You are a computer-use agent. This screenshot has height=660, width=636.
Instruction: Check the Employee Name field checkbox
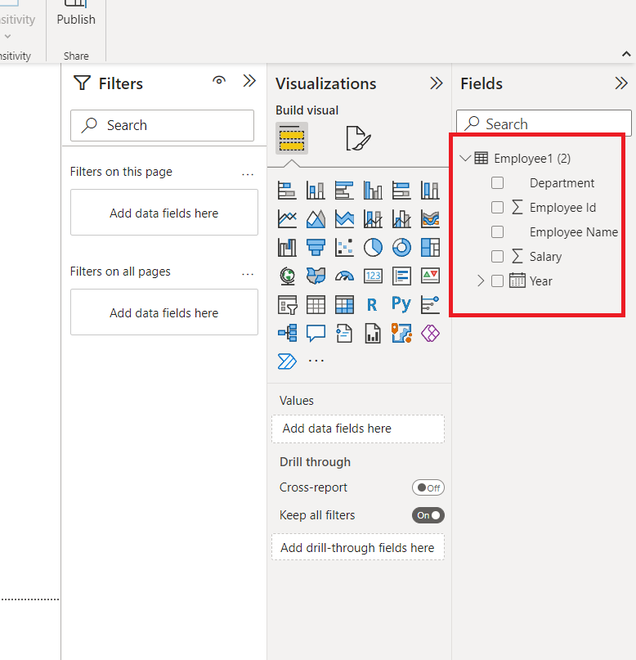(x=497, y=232)
